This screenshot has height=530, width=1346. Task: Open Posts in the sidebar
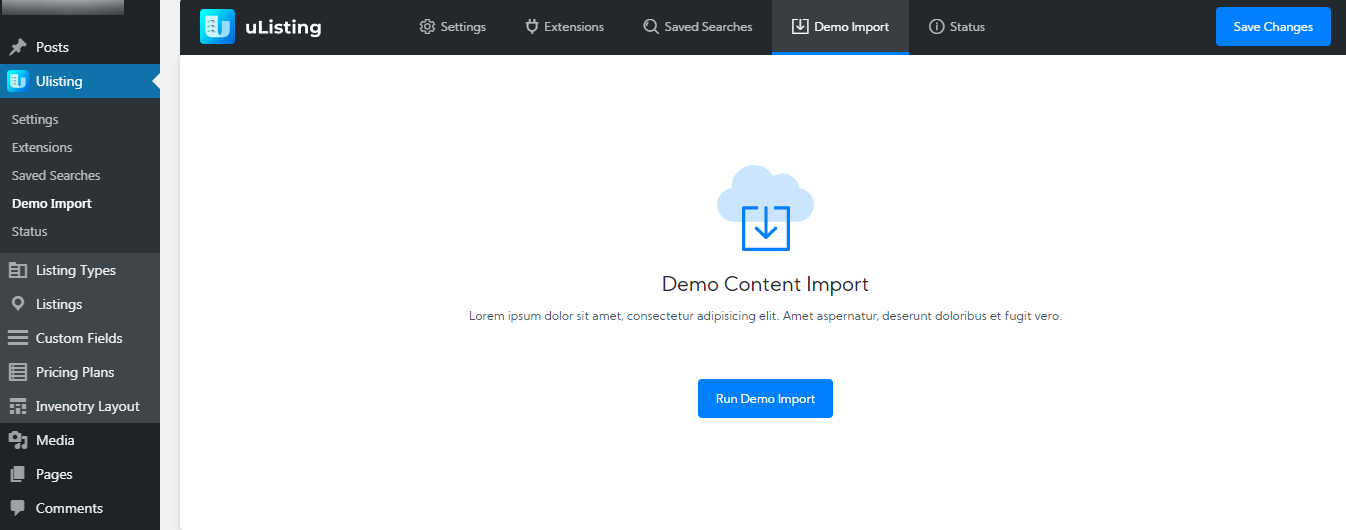pyautogui.click(x=80, y=47)
